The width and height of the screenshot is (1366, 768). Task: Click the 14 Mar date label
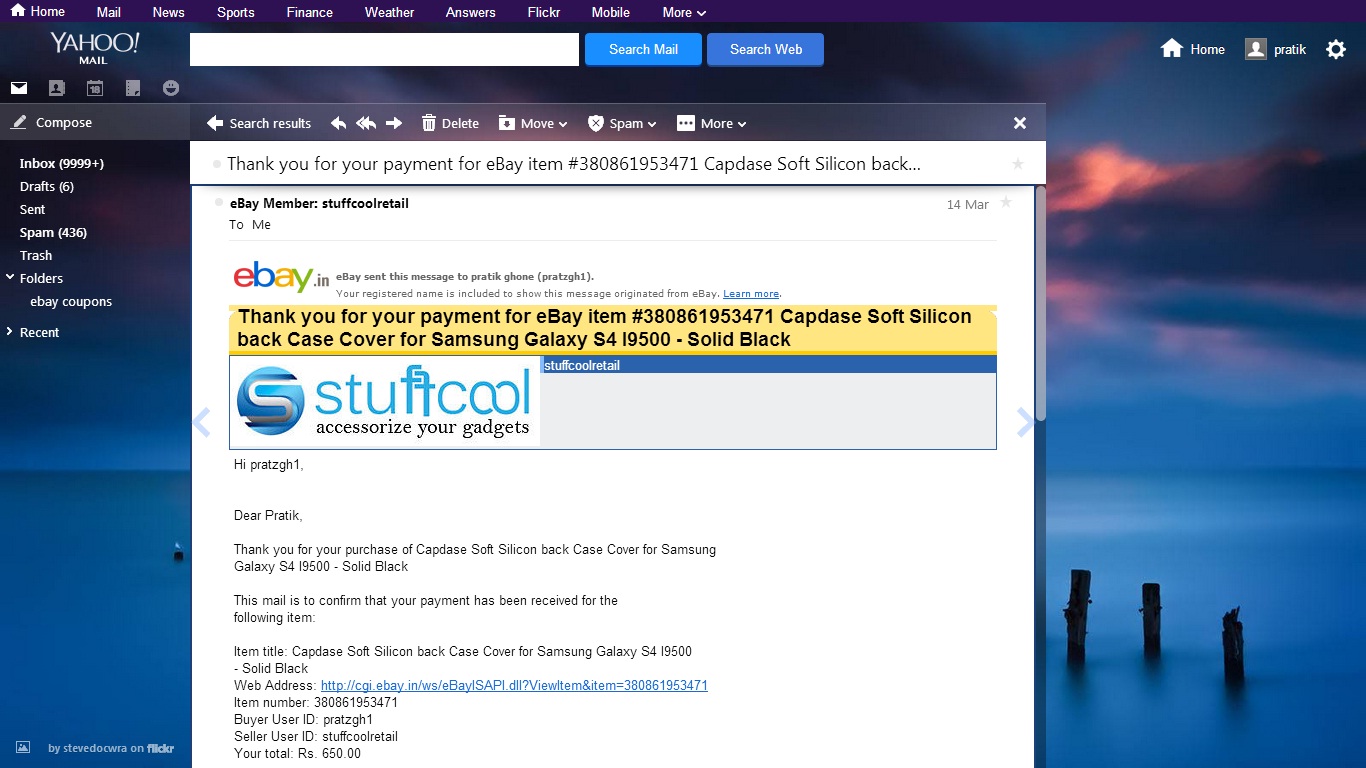[968, 204]
